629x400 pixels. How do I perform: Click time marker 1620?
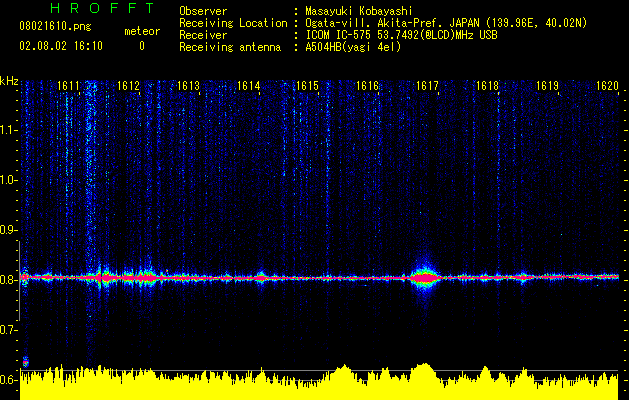coord(607,85)
